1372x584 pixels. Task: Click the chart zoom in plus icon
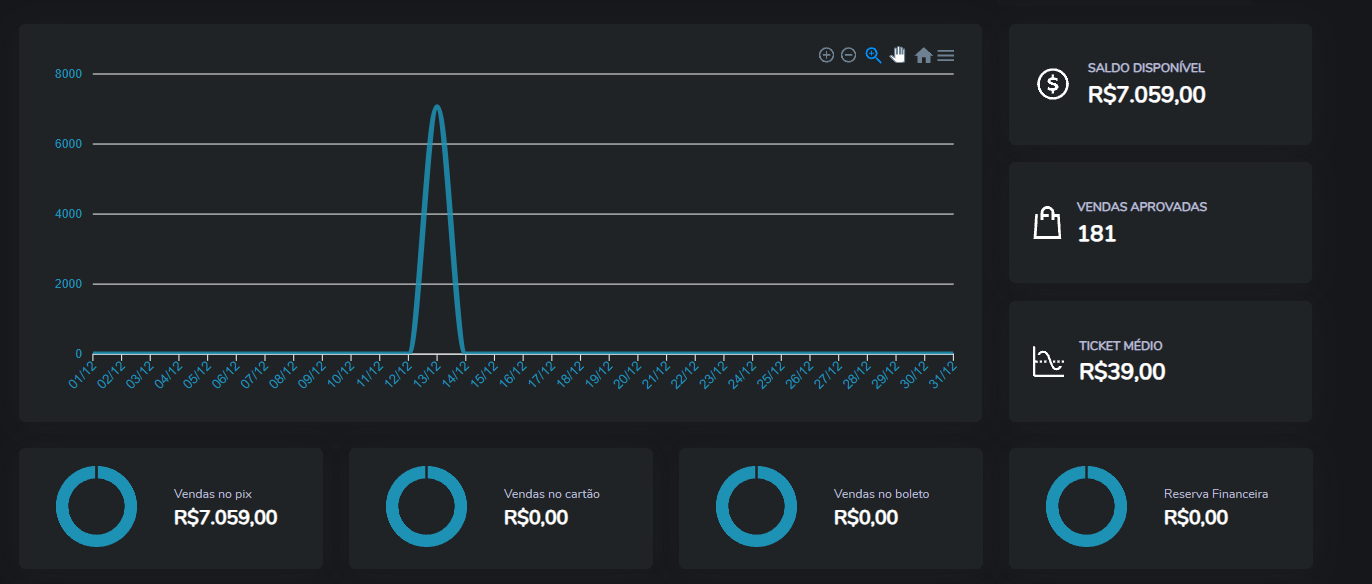826,55
